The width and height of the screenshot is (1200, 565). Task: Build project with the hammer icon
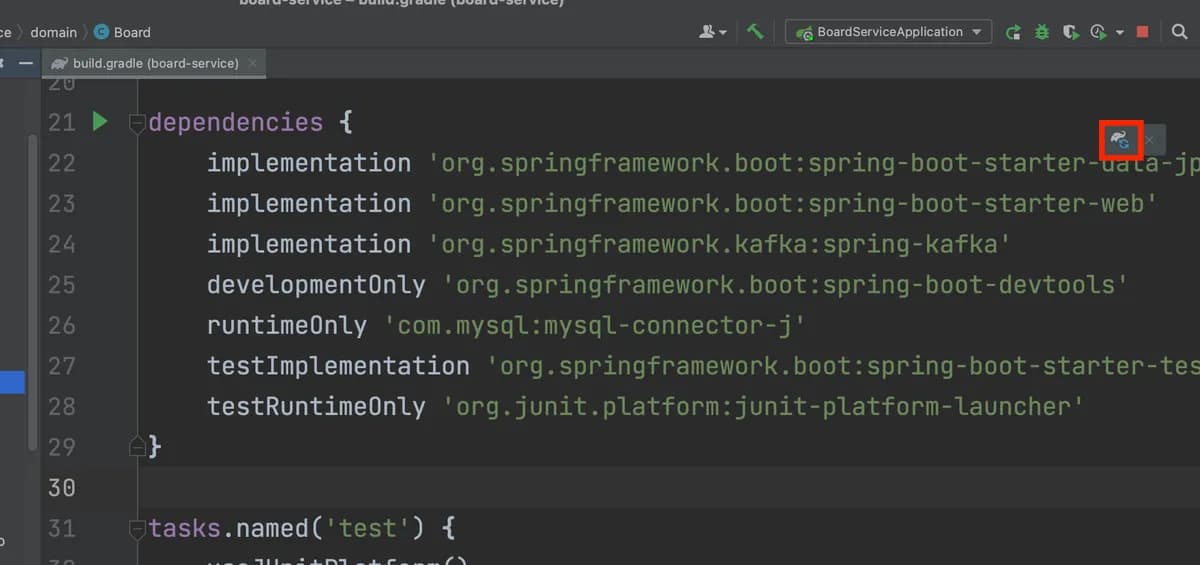[x=755, y=32]
